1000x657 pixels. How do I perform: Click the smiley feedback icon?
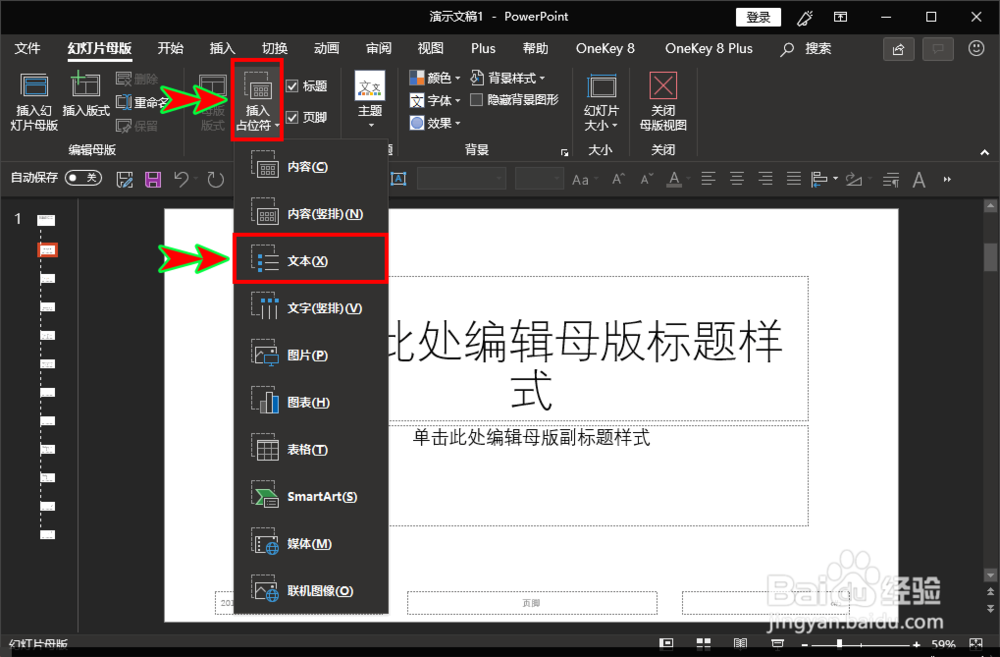click(x=976, y=48)
